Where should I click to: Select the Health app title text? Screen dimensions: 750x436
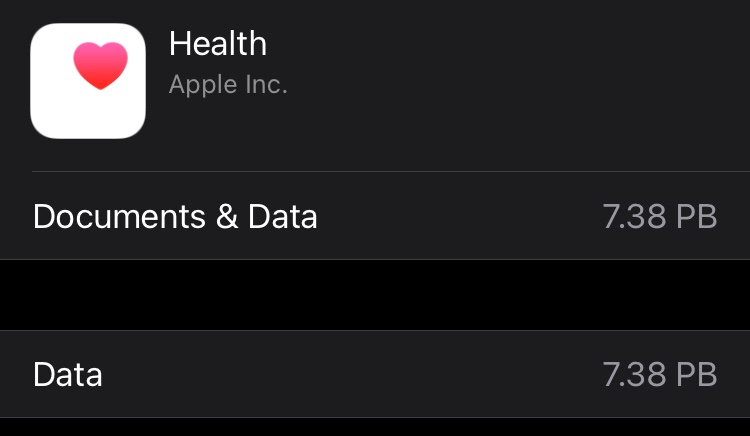(x=218, y=44)
